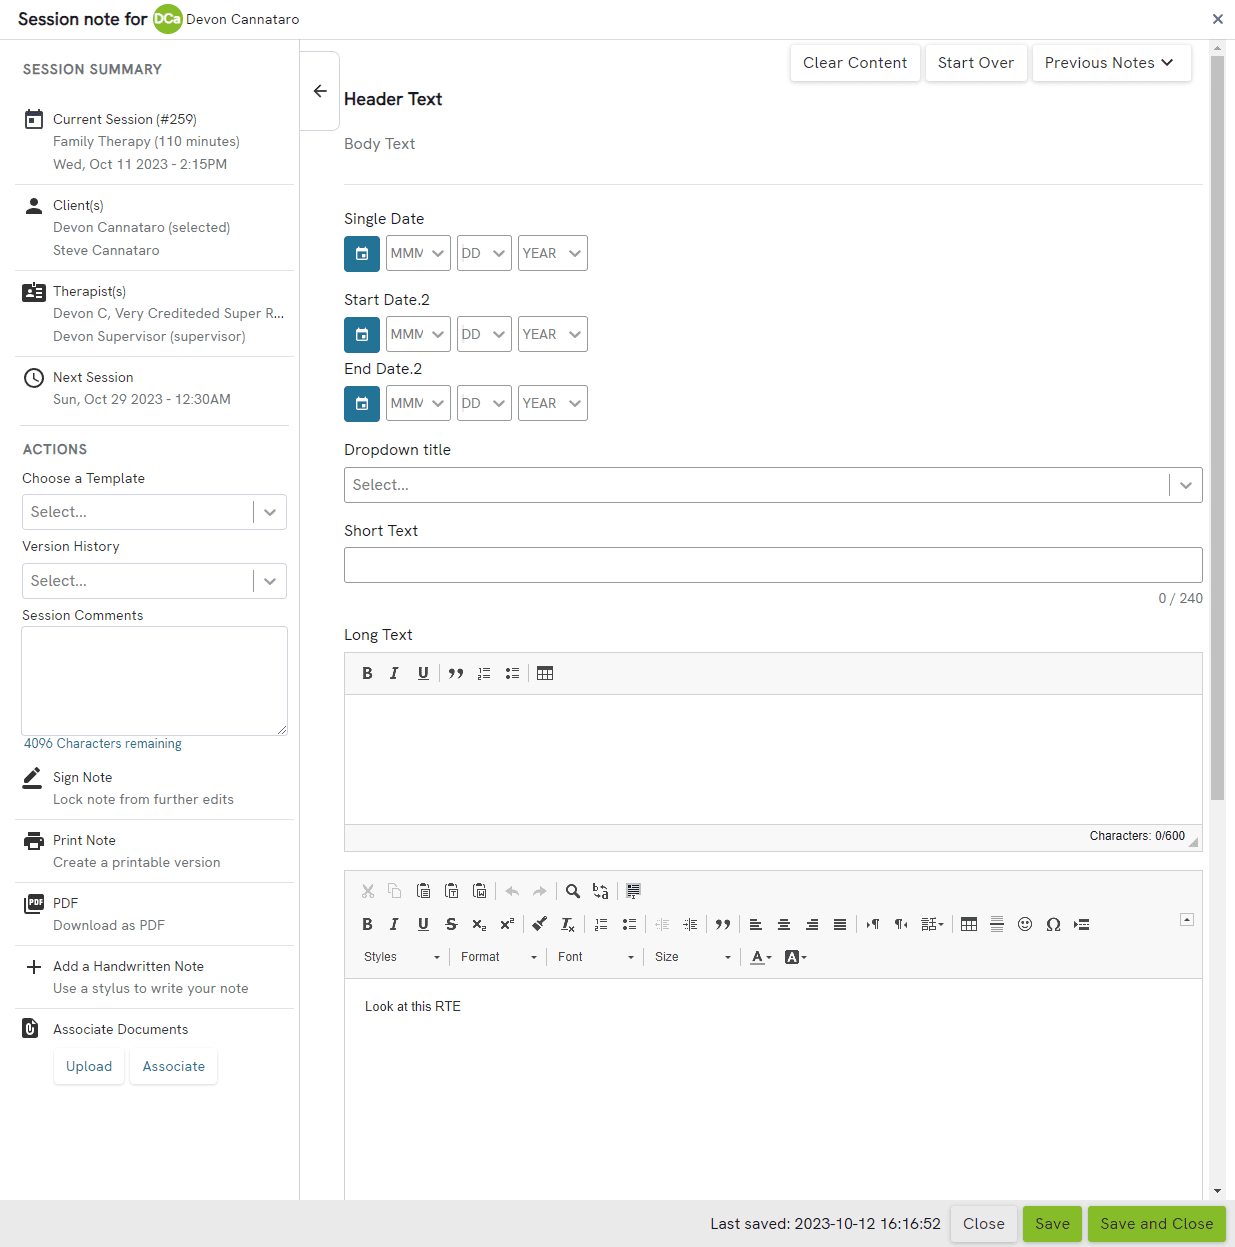Insert a special character using the Omega icon
Viewport: 1235px width, 1247px height.
pyautogui.click(x=1053, y=924)
